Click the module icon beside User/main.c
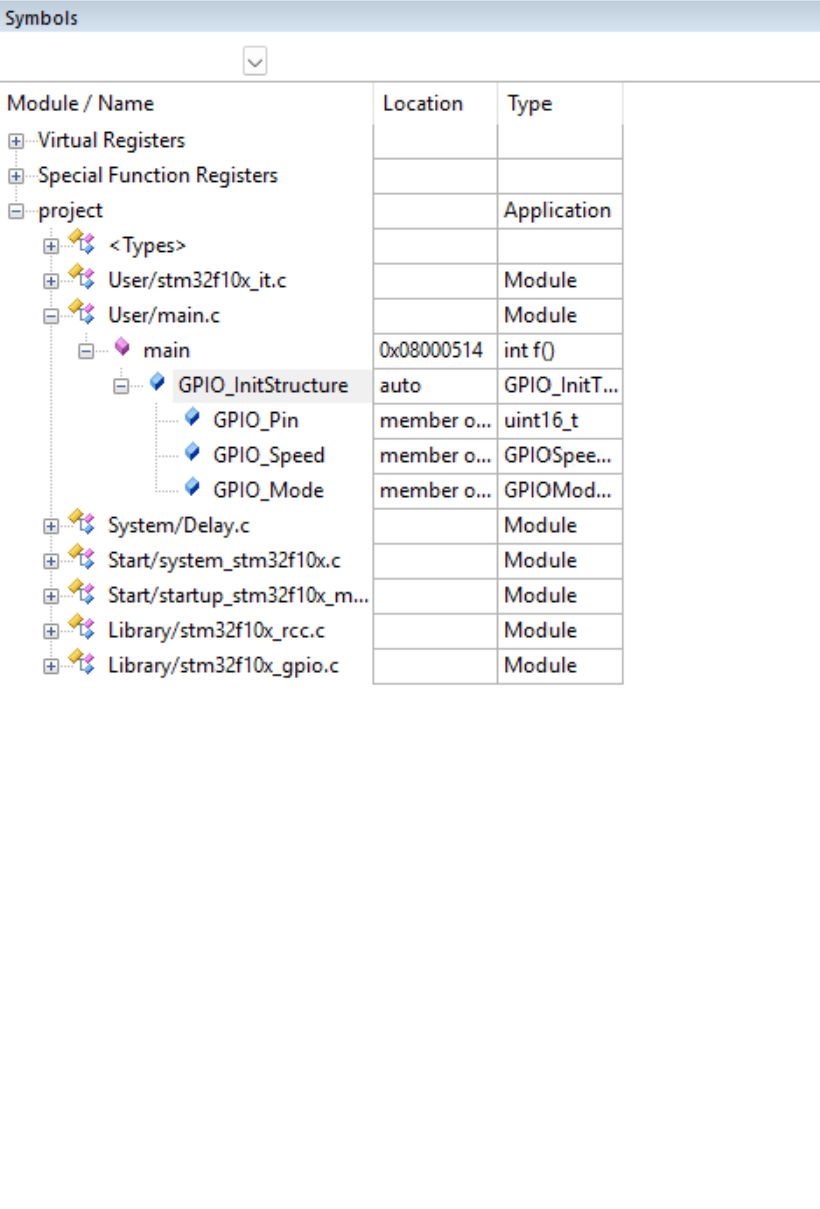The width and height of the screenshot is (820, 1209). tap(81, 315)
